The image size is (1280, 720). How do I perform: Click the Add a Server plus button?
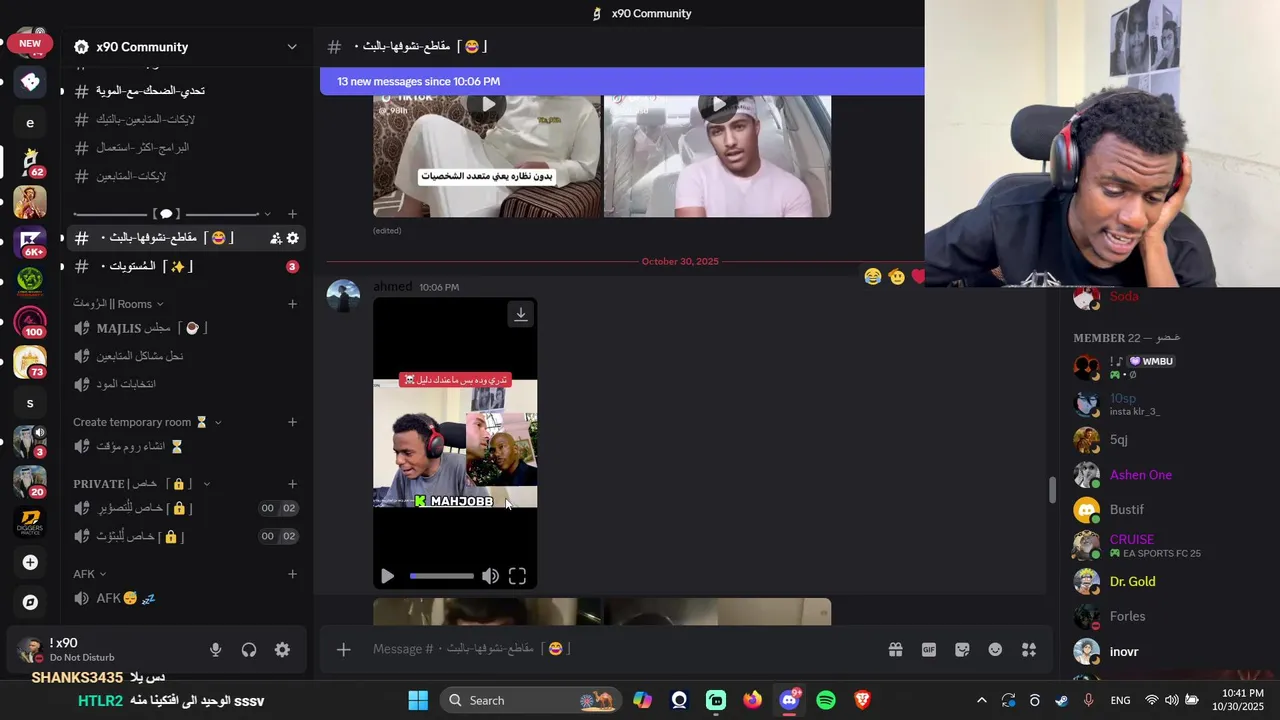30,562
